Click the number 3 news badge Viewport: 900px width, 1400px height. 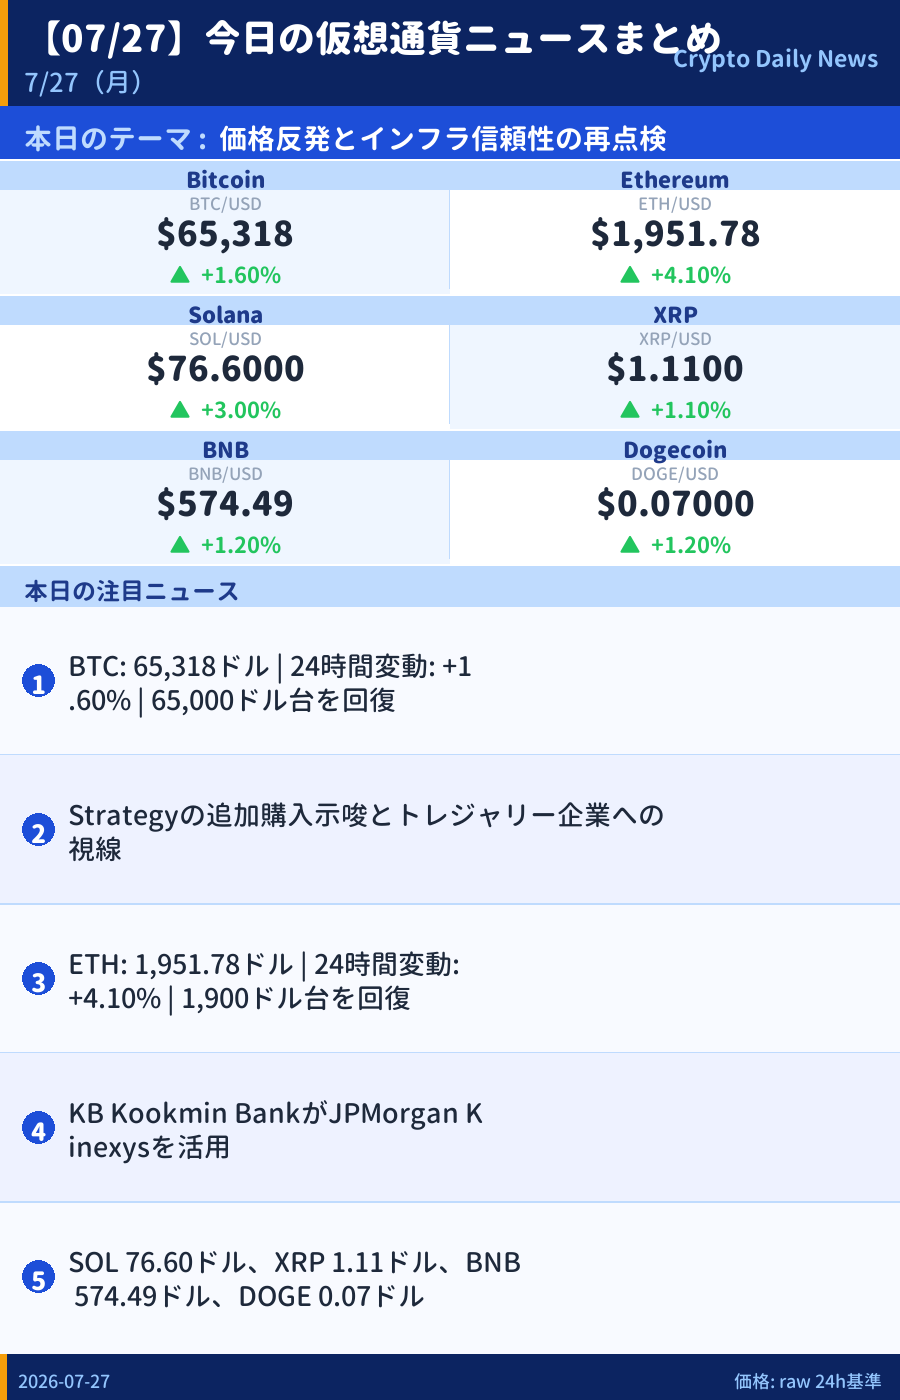pyautogui.click(x=38, y=980)
